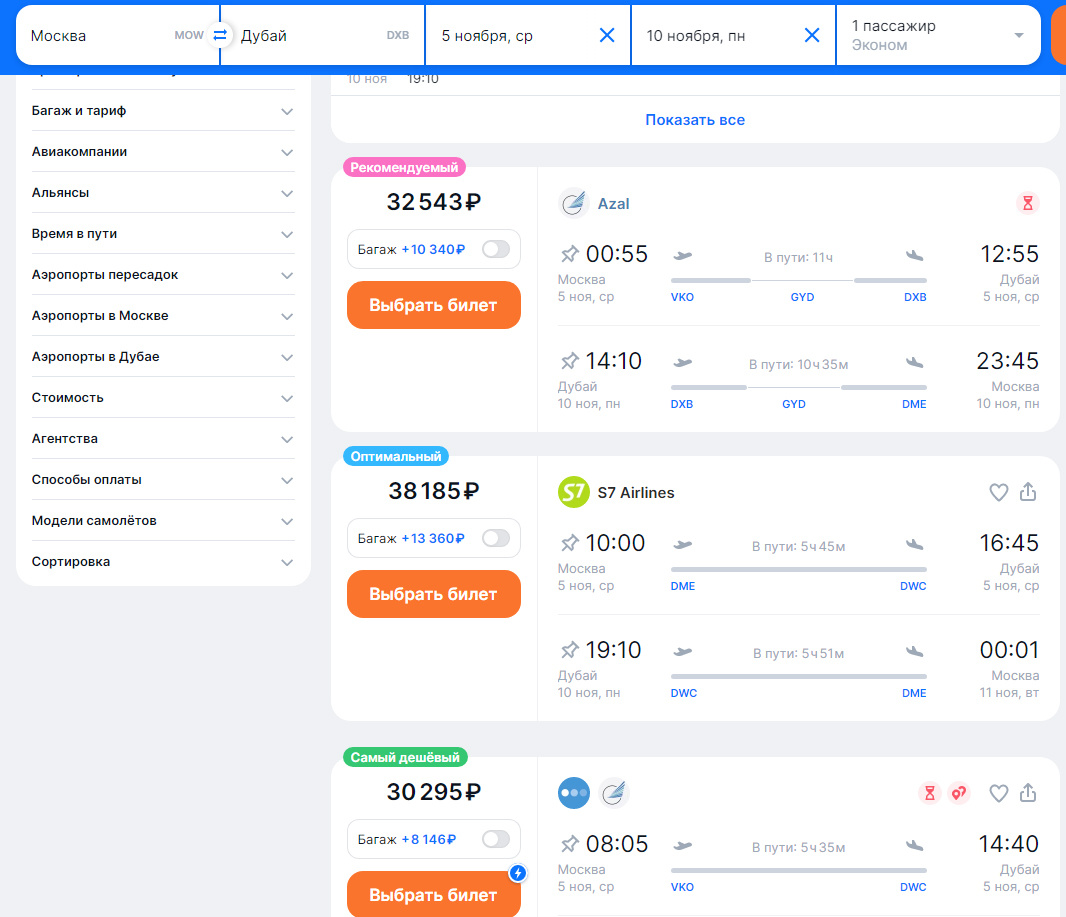Swap origin and destination cities

coord(220,35)
